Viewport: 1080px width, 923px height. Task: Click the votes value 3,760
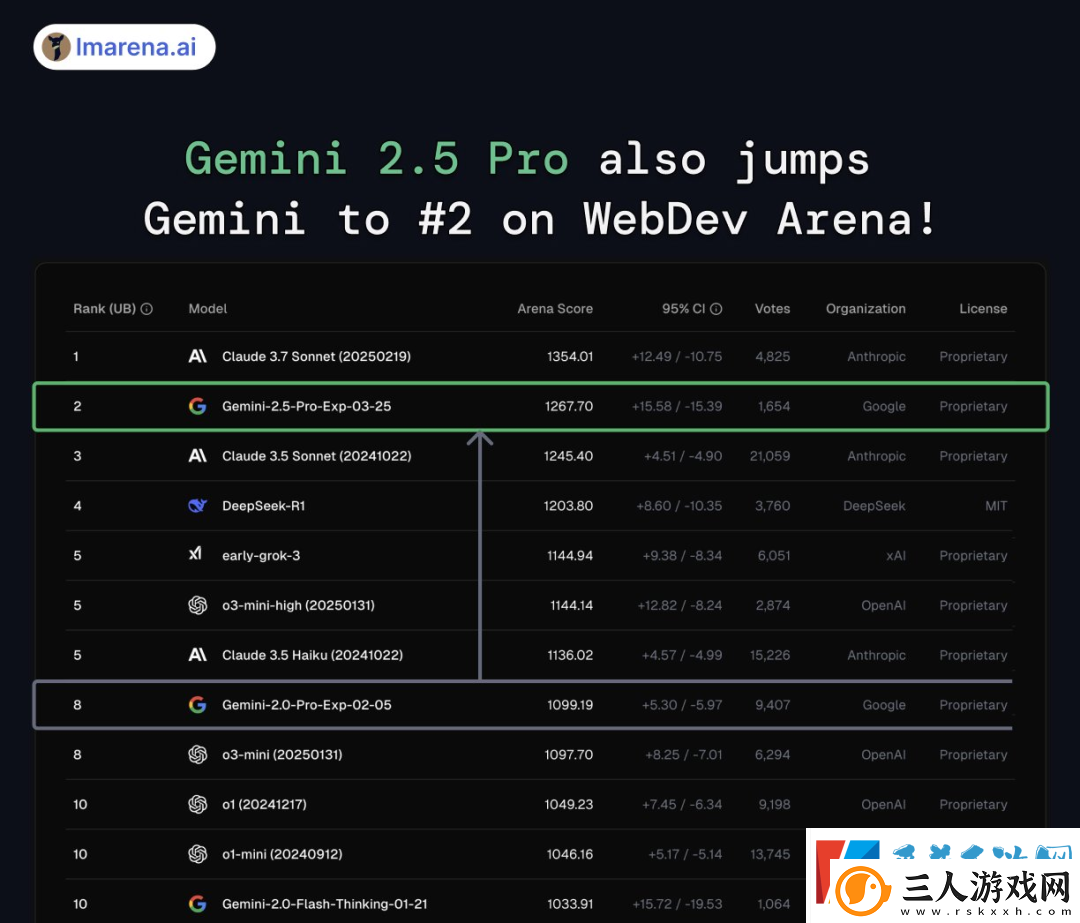tap(772, 506)
